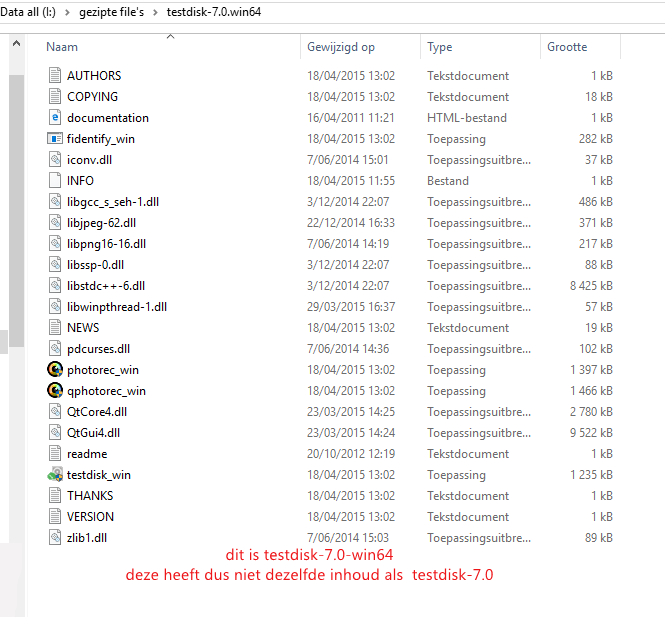This screenshot has width=665, height=617.
Task: Click the date '16/04/2011 11:21'
Action: tap(351, 118)
